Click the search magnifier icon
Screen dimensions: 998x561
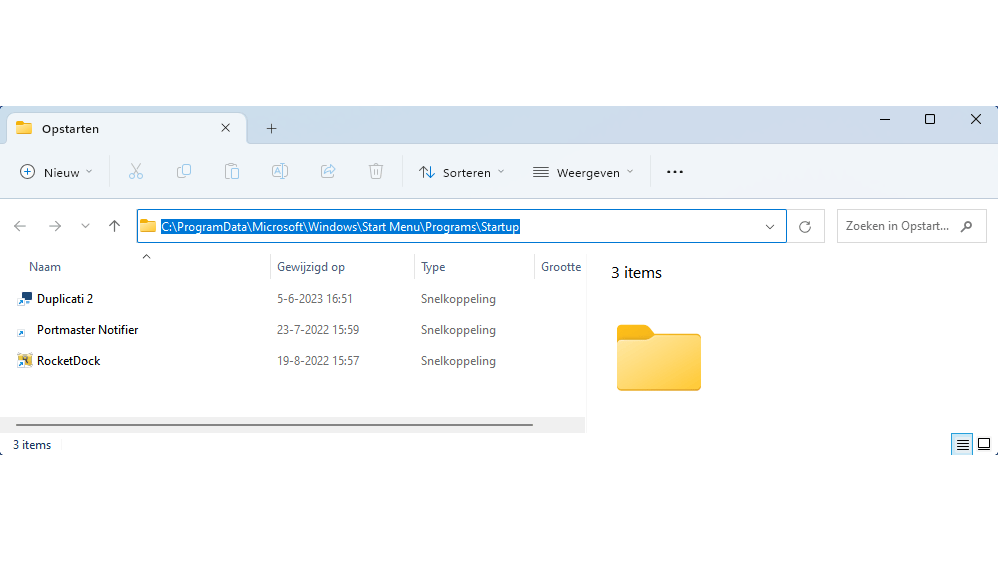point(967,226)
